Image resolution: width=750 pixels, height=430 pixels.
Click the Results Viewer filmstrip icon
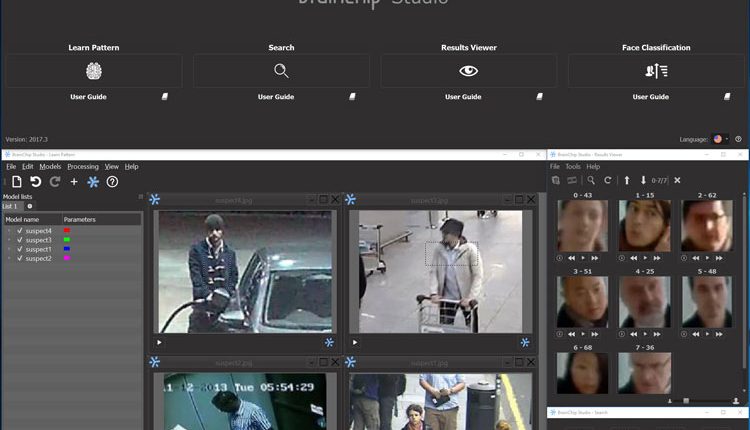572,180
